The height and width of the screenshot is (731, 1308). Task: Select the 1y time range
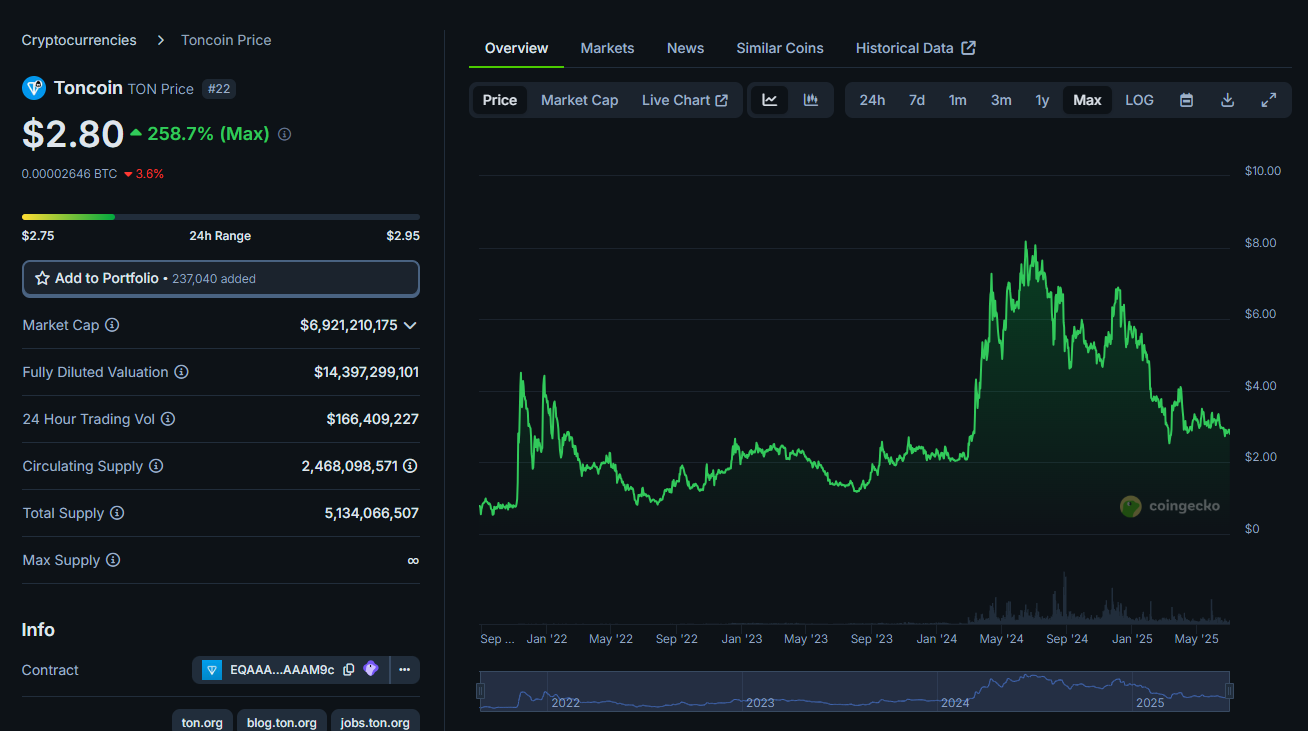[1042, 100]
